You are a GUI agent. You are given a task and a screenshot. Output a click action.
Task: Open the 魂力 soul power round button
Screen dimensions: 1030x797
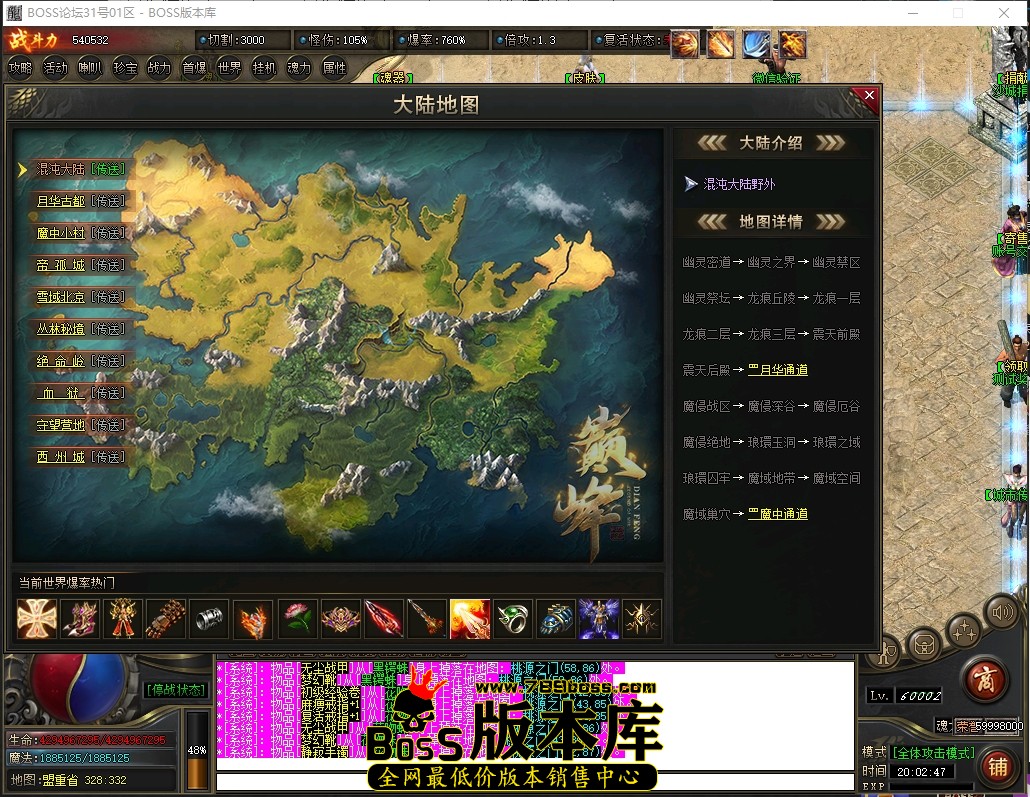(299, 68)
